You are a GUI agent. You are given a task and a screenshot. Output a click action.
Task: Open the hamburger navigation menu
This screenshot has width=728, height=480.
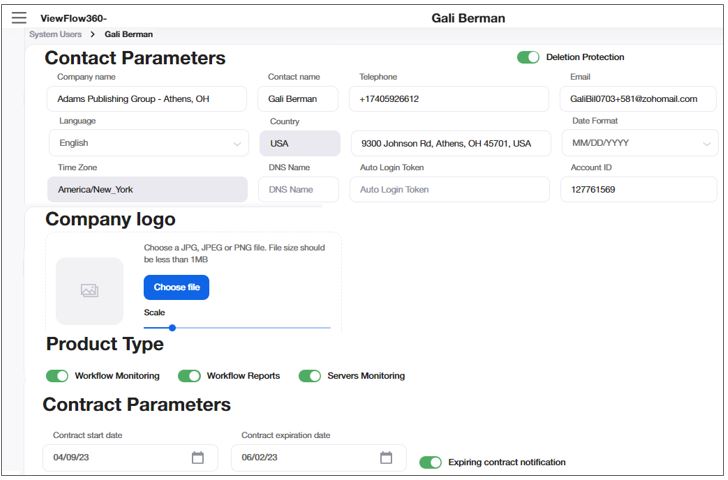point(18,18)
